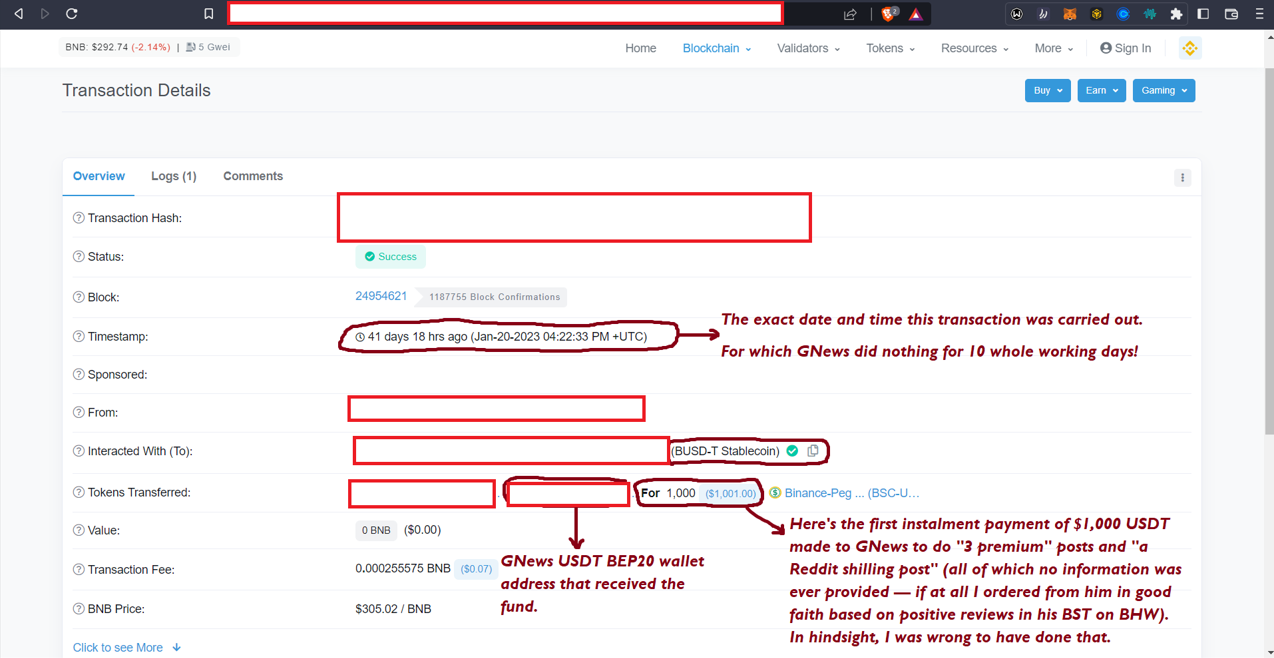Click the 0 BNB value badge
The width and height of the screenshot is (1274, 658).
click(x=376, y=531)
